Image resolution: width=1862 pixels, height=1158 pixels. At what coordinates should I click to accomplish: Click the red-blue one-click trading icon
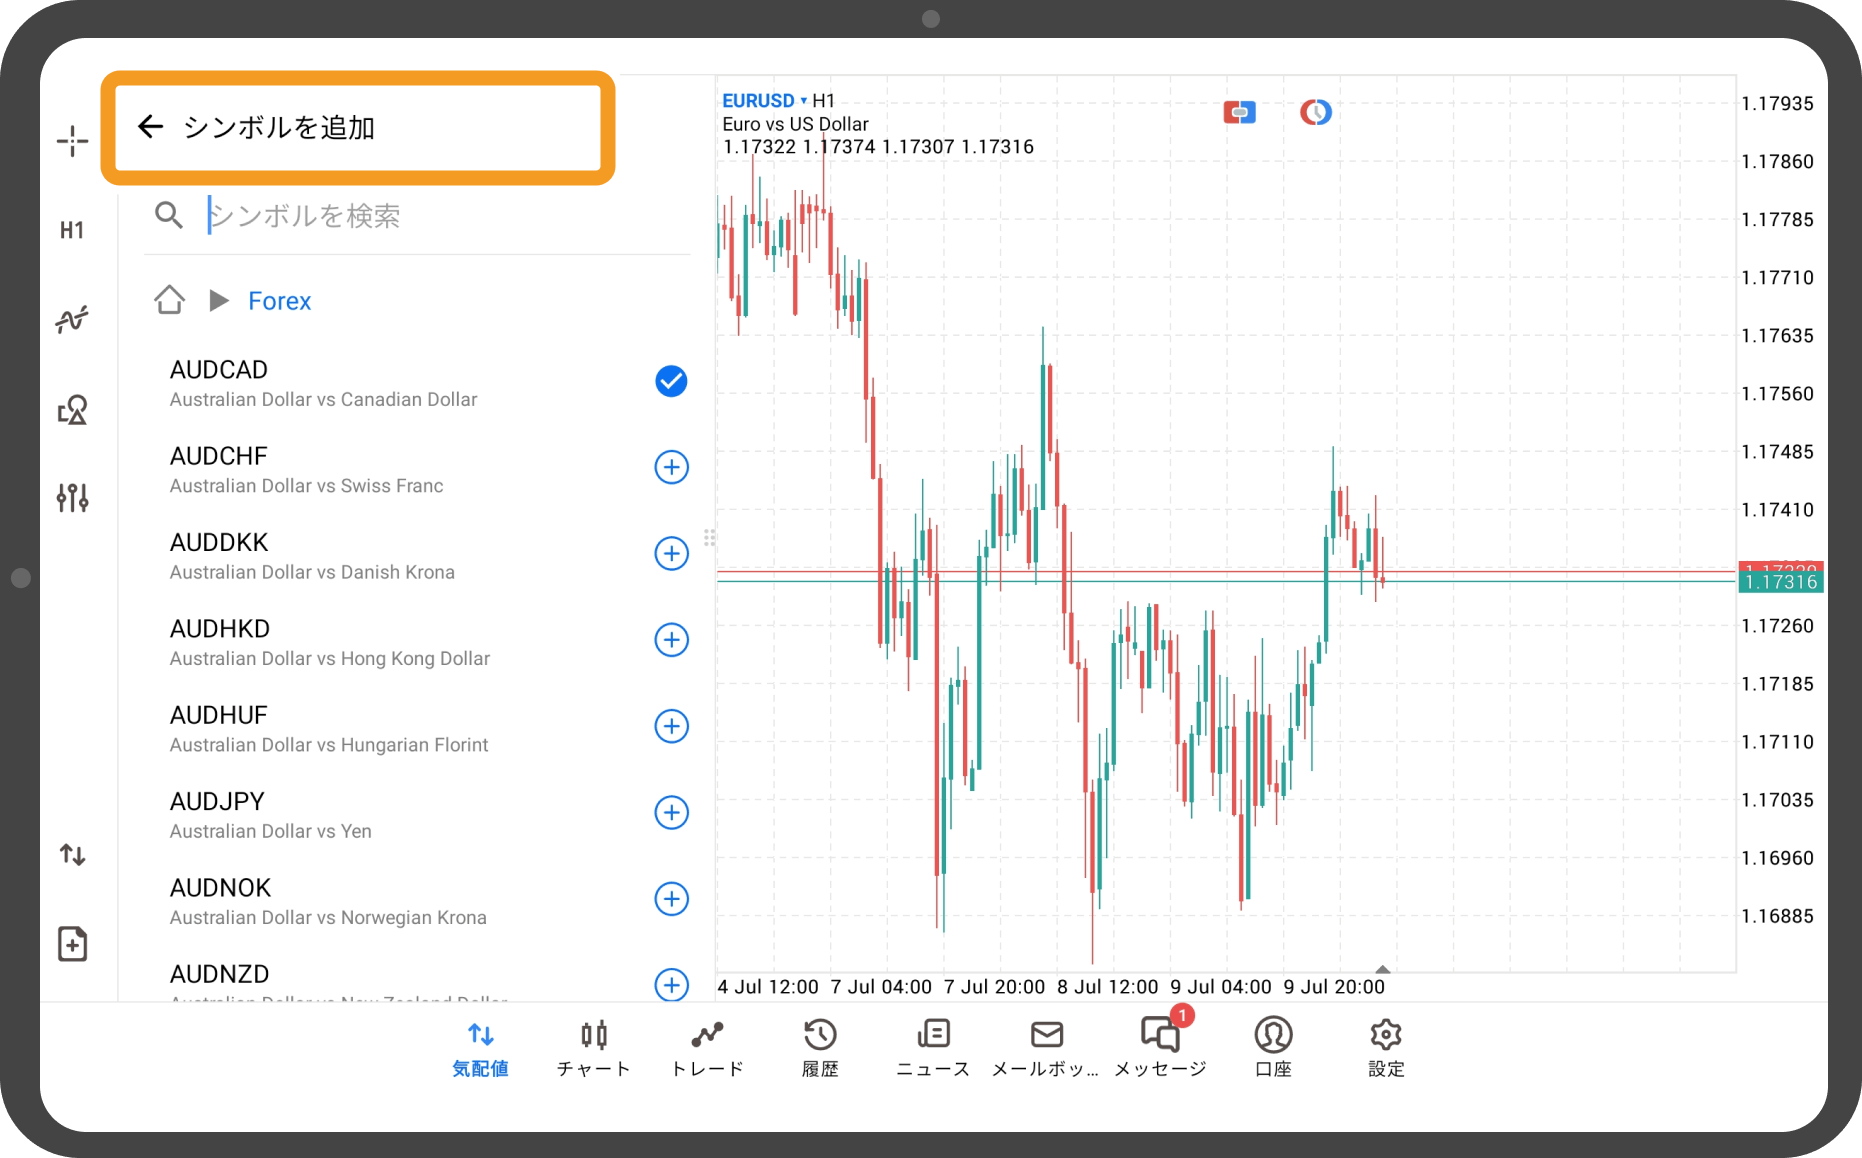(1239, 113)
